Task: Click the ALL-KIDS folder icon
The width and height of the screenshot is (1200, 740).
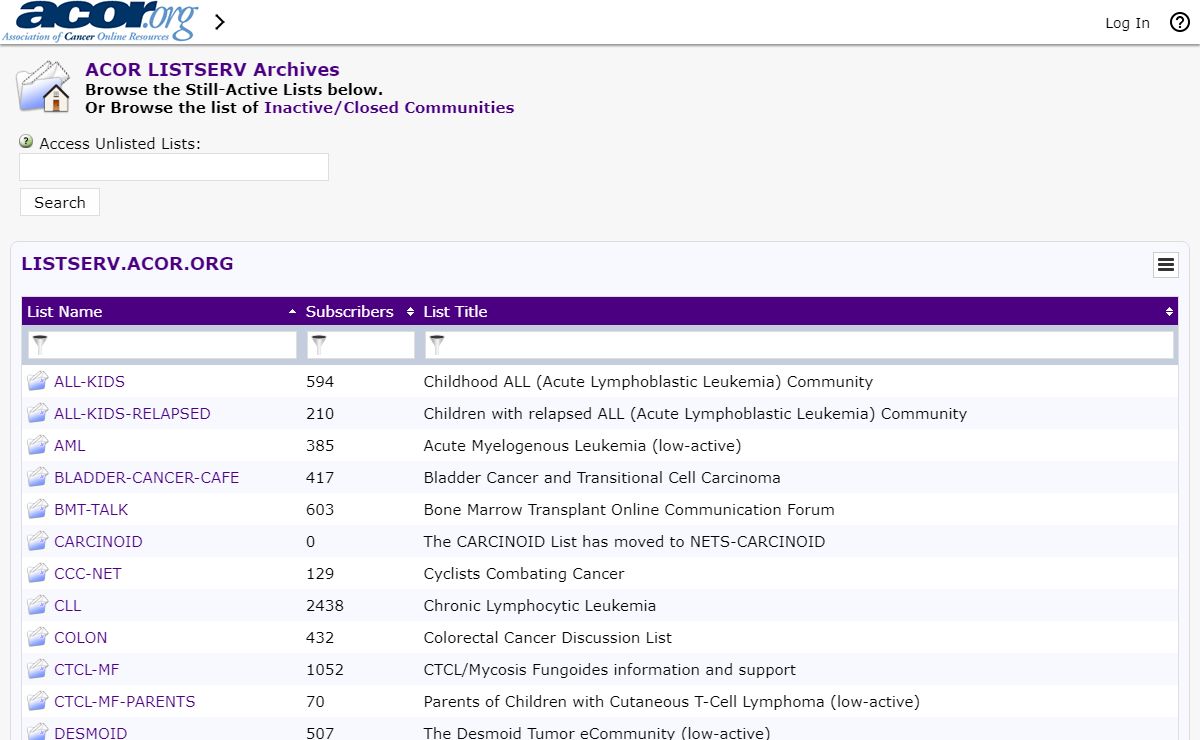Action: [x=38, y=381]
